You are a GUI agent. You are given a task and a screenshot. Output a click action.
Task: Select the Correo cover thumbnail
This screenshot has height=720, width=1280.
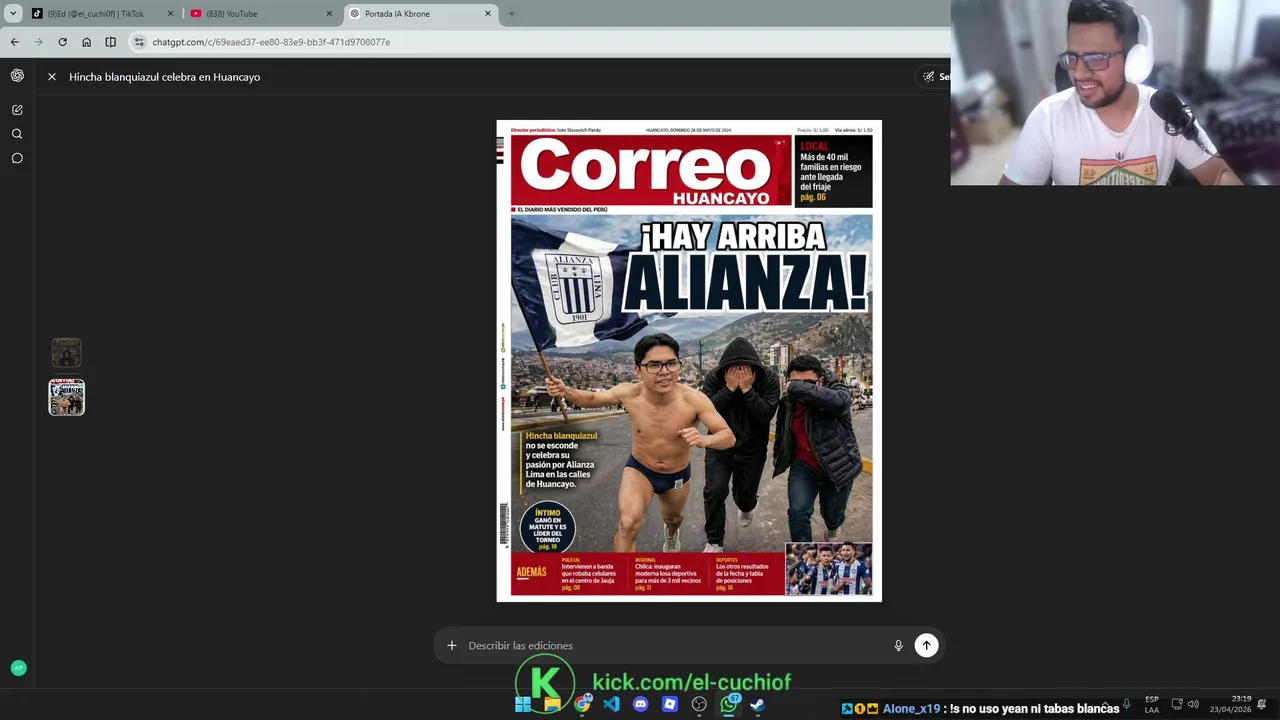67,397
